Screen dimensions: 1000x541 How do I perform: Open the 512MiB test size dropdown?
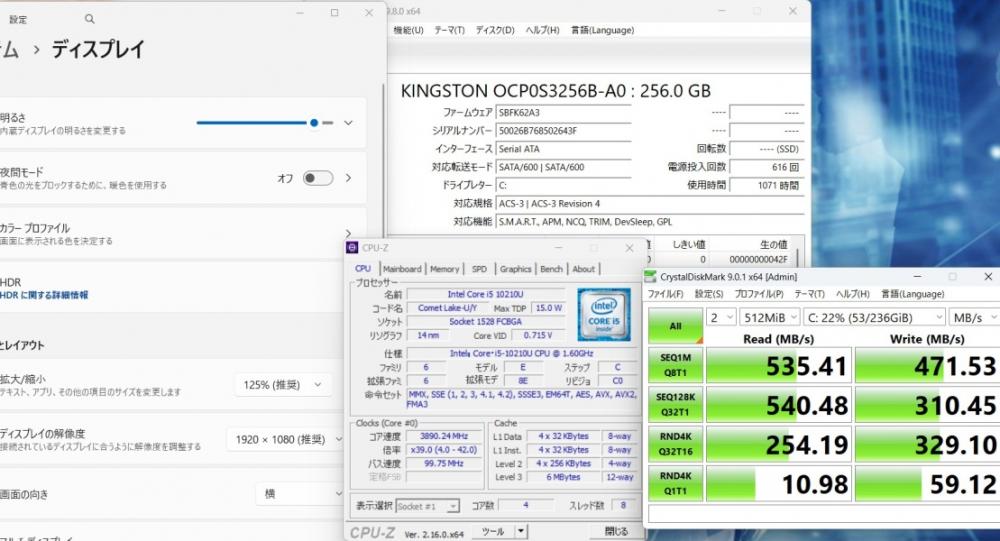770,317
